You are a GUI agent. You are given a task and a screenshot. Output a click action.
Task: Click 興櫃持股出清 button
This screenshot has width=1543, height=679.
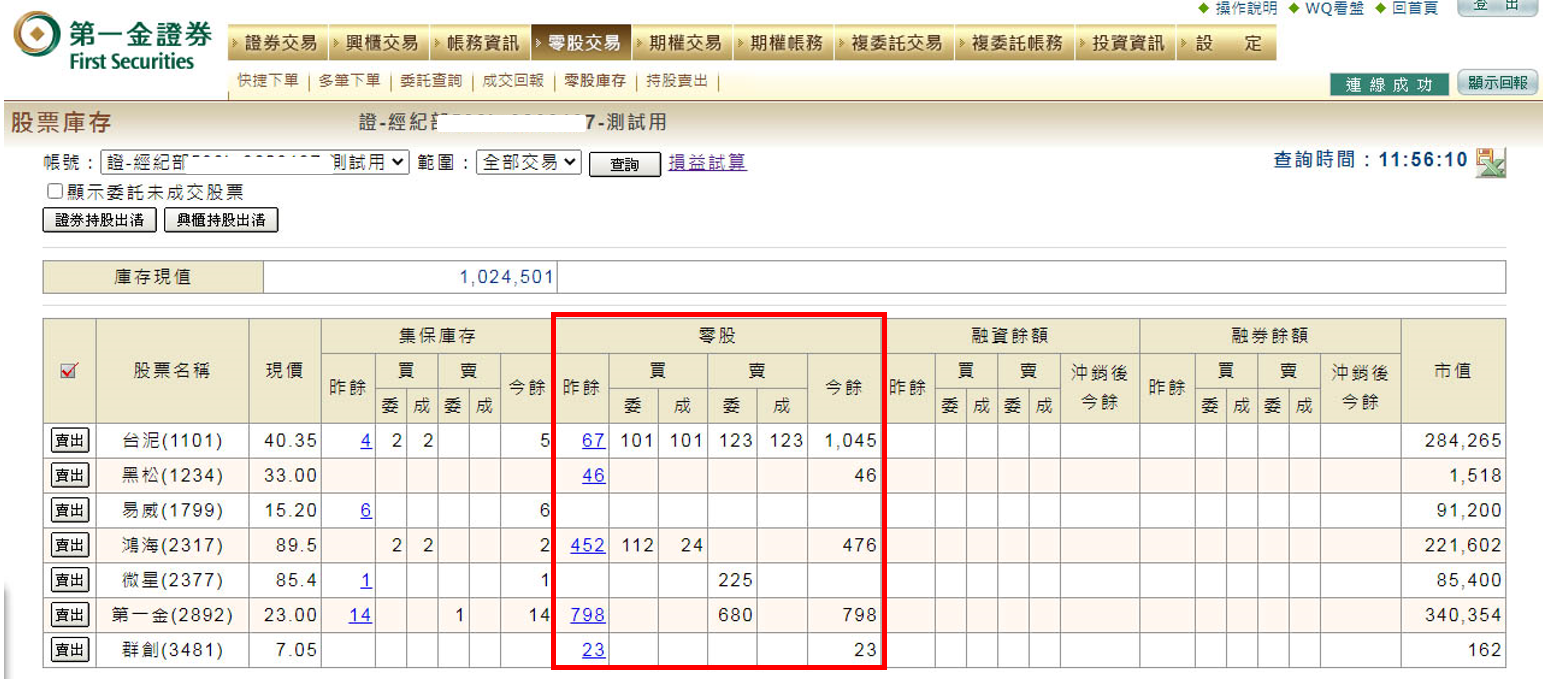[221, 220]
